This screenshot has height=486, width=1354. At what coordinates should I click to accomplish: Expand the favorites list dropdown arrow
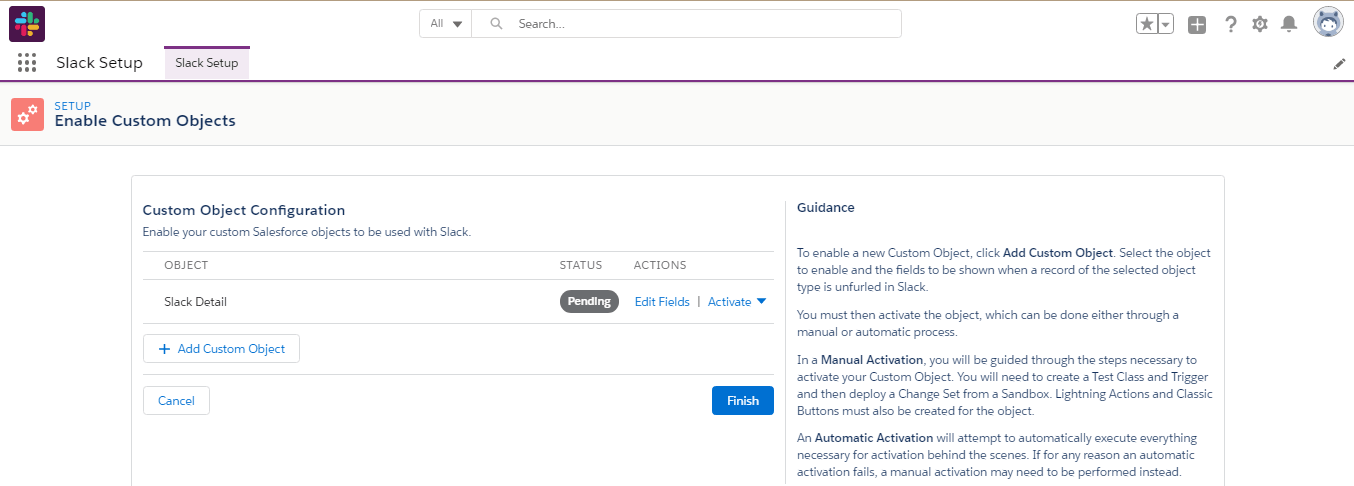pos(1166,24)
